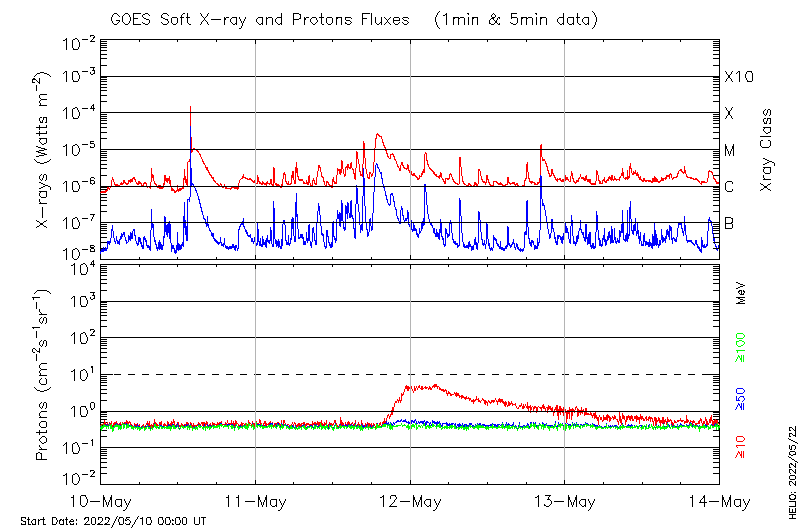Screen dimensions: 800x530
Task: Click the 10-May date tick label
Action: click(x=101, y=501)
